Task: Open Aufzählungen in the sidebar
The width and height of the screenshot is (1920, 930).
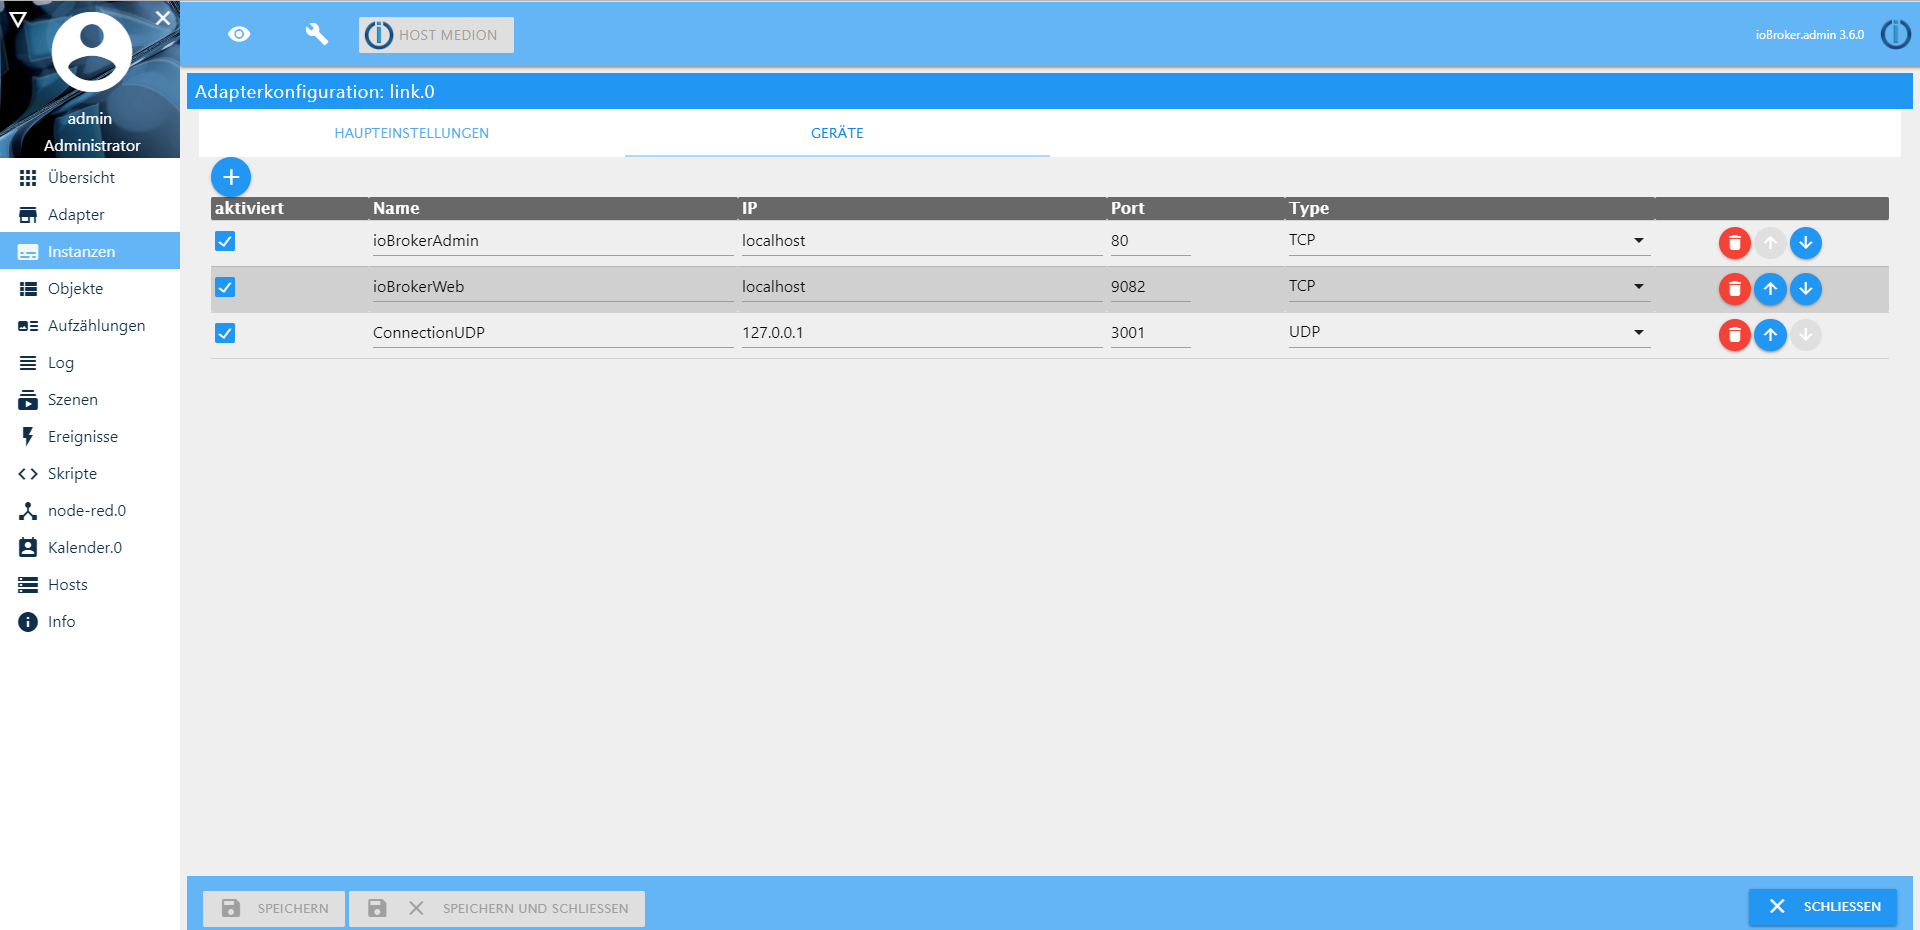Action: (90, 326)
